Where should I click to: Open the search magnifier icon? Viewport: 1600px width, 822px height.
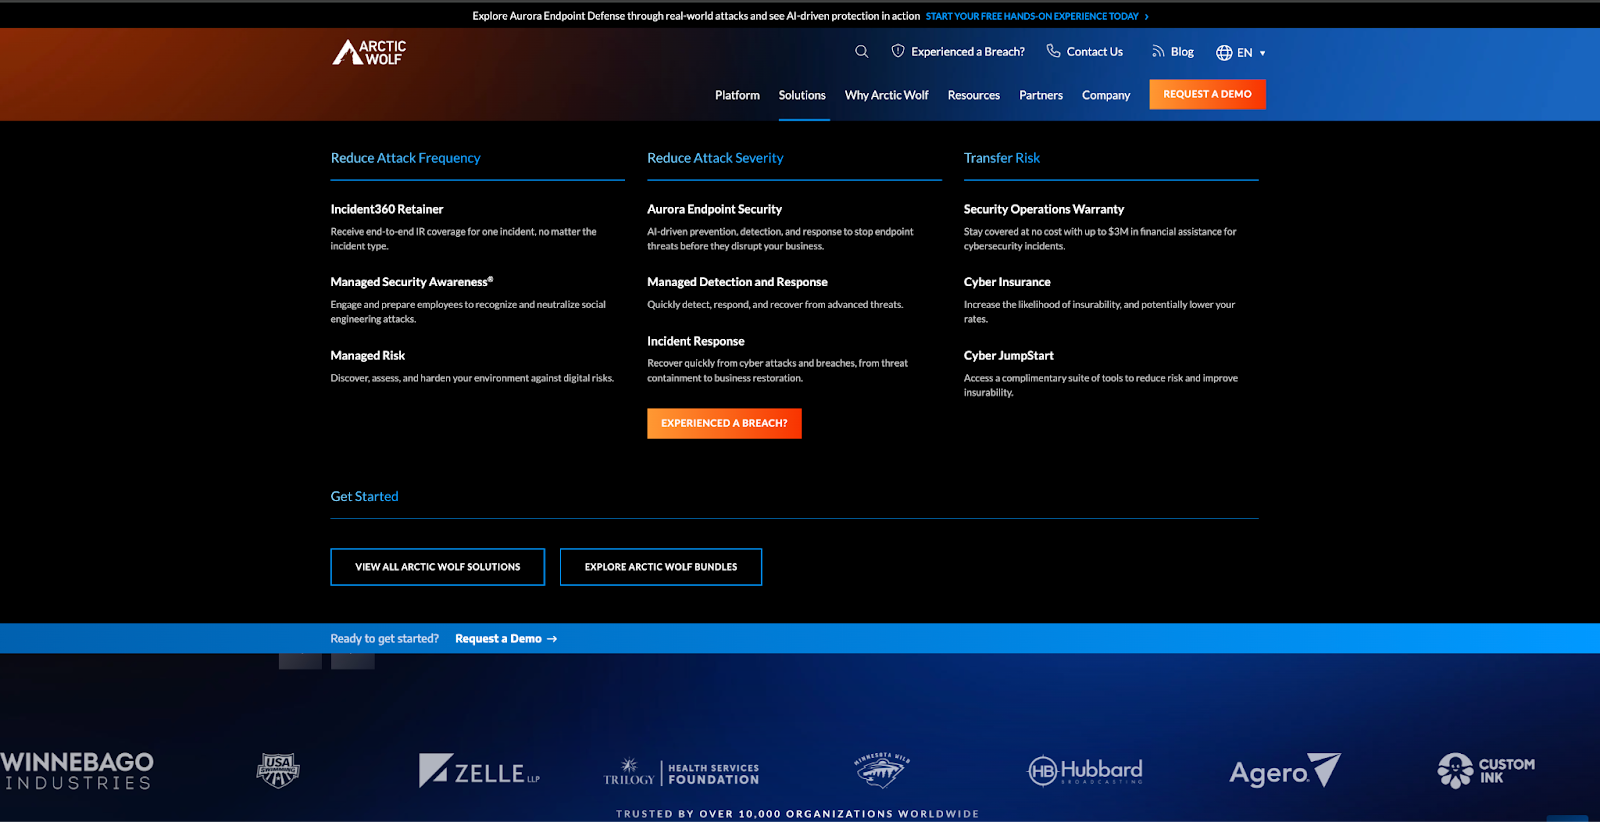tap(861, 51)
